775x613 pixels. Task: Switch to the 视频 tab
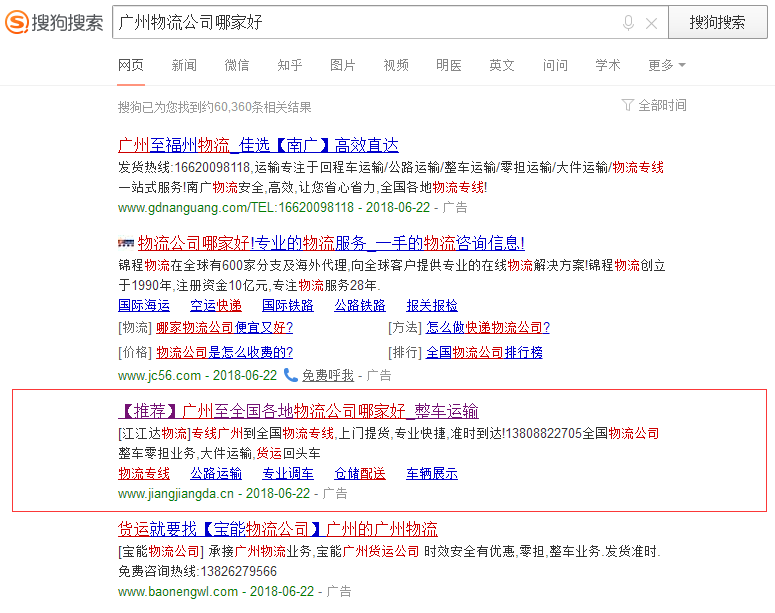(396, 65)
